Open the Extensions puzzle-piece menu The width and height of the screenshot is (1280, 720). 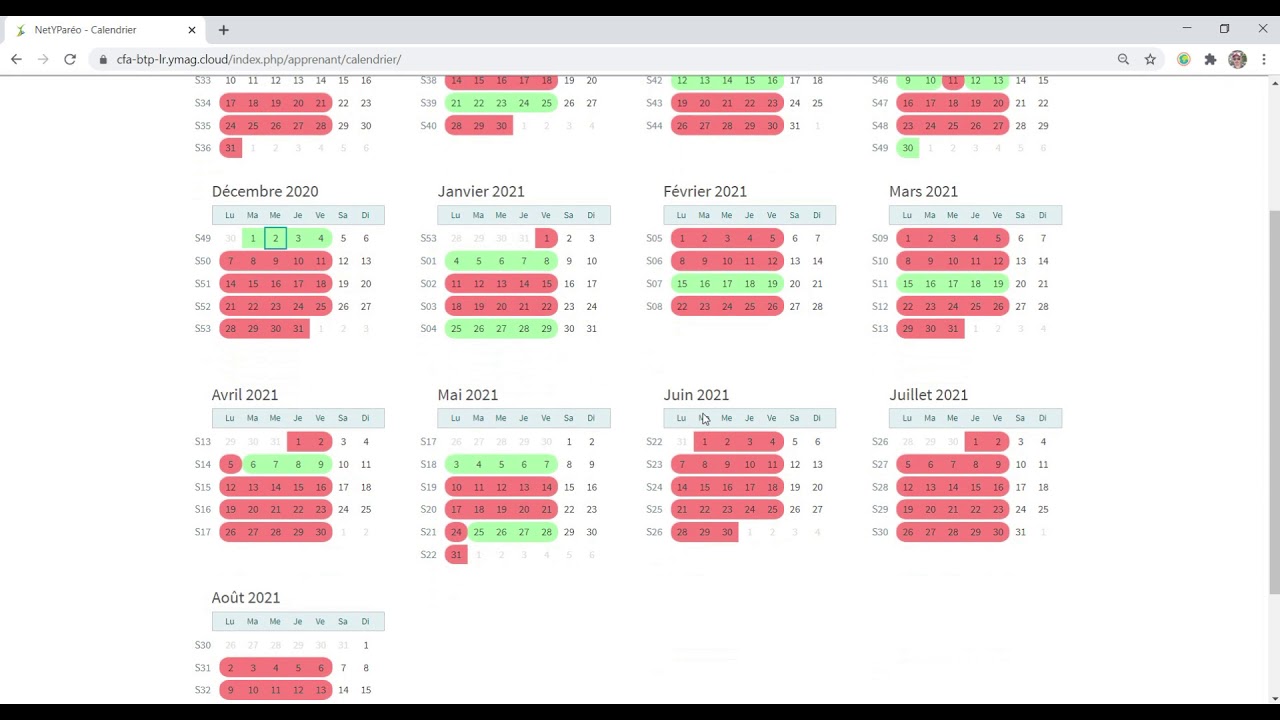coord(1210,60)
